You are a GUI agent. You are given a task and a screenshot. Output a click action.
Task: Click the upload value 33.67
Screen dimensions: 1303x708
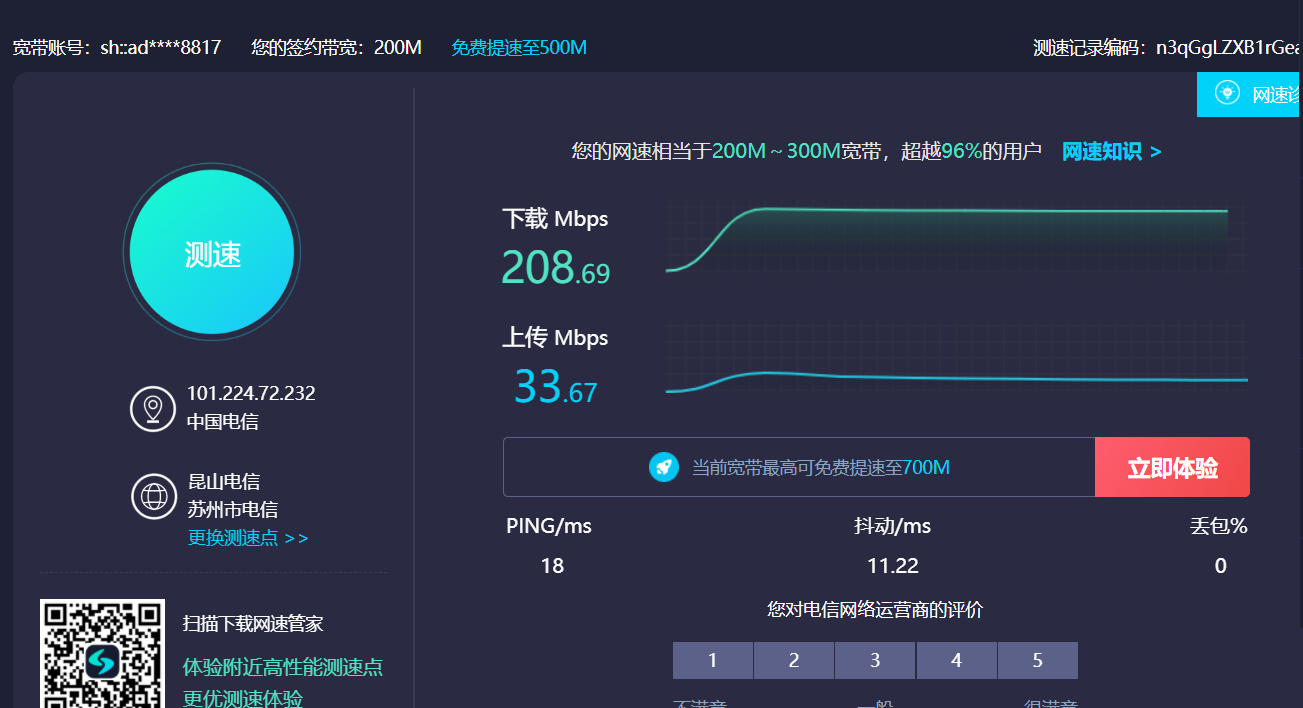[x=555, y=387]
